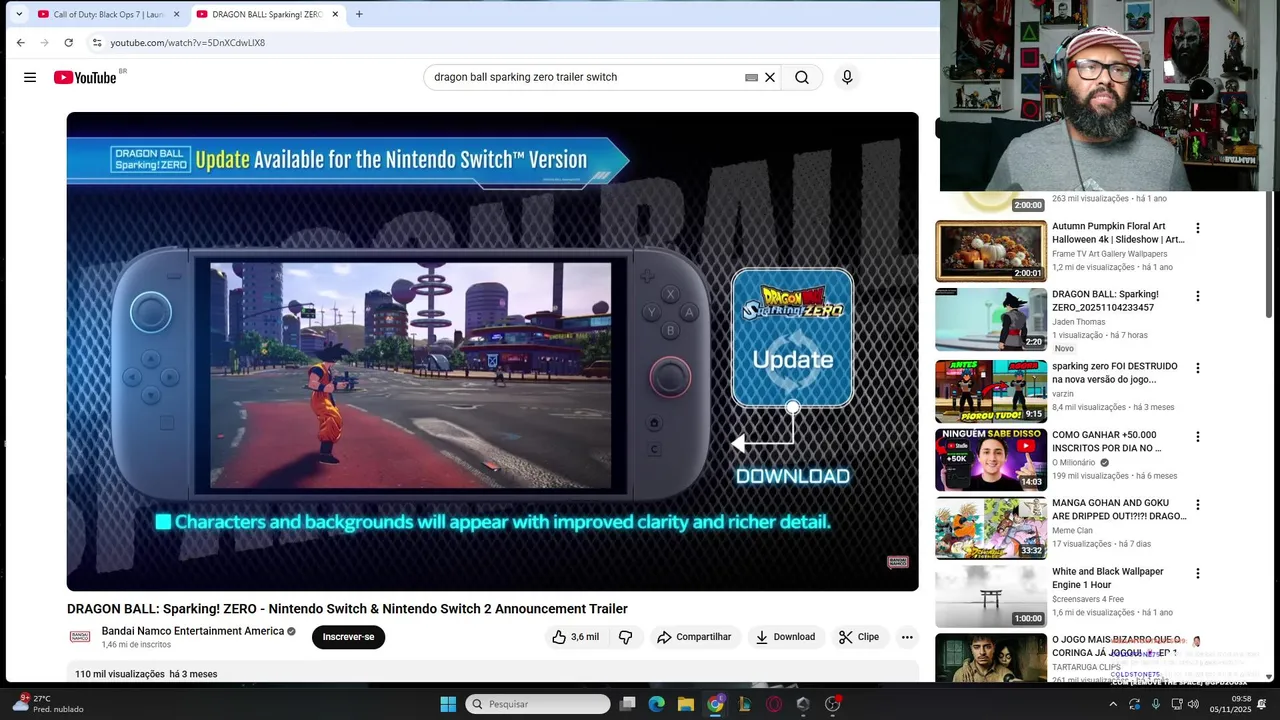The image size is (1280, 720).
Task: Dislike the video with thumbs down
Action: click(x=626, y=637)
